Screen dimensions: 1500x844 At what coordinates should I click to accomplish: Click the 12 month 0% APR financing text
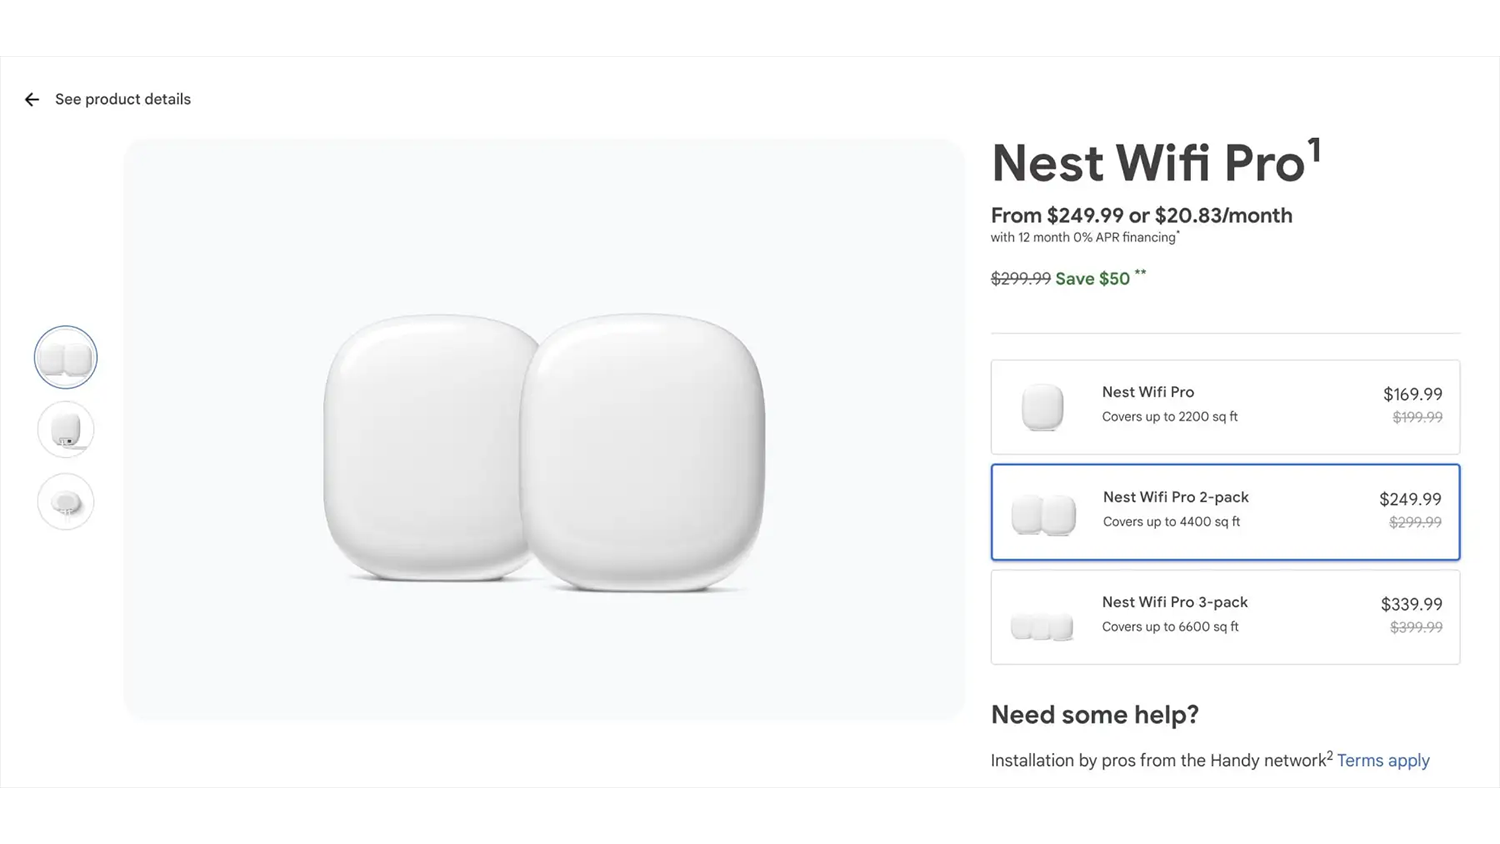(x=1083, y=238)
